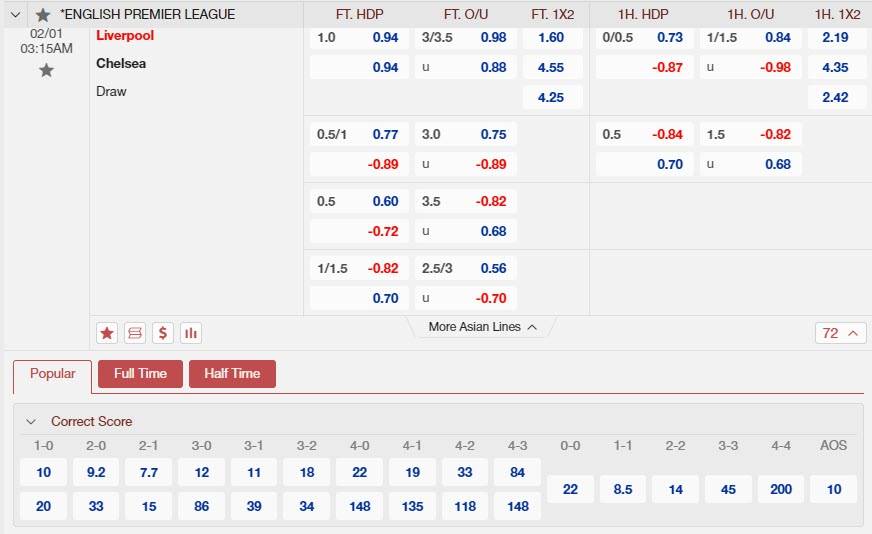Select the 1H 1X2 draw odds of 2.42
Screen dimensions: 872x534
coord(836,98)
